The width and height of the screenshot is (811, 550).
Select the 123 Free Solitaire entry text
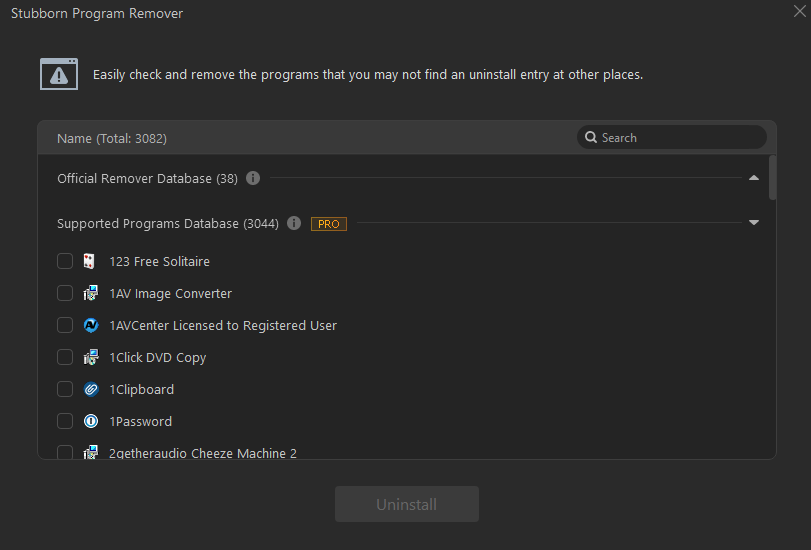click(x=159, y=261)
